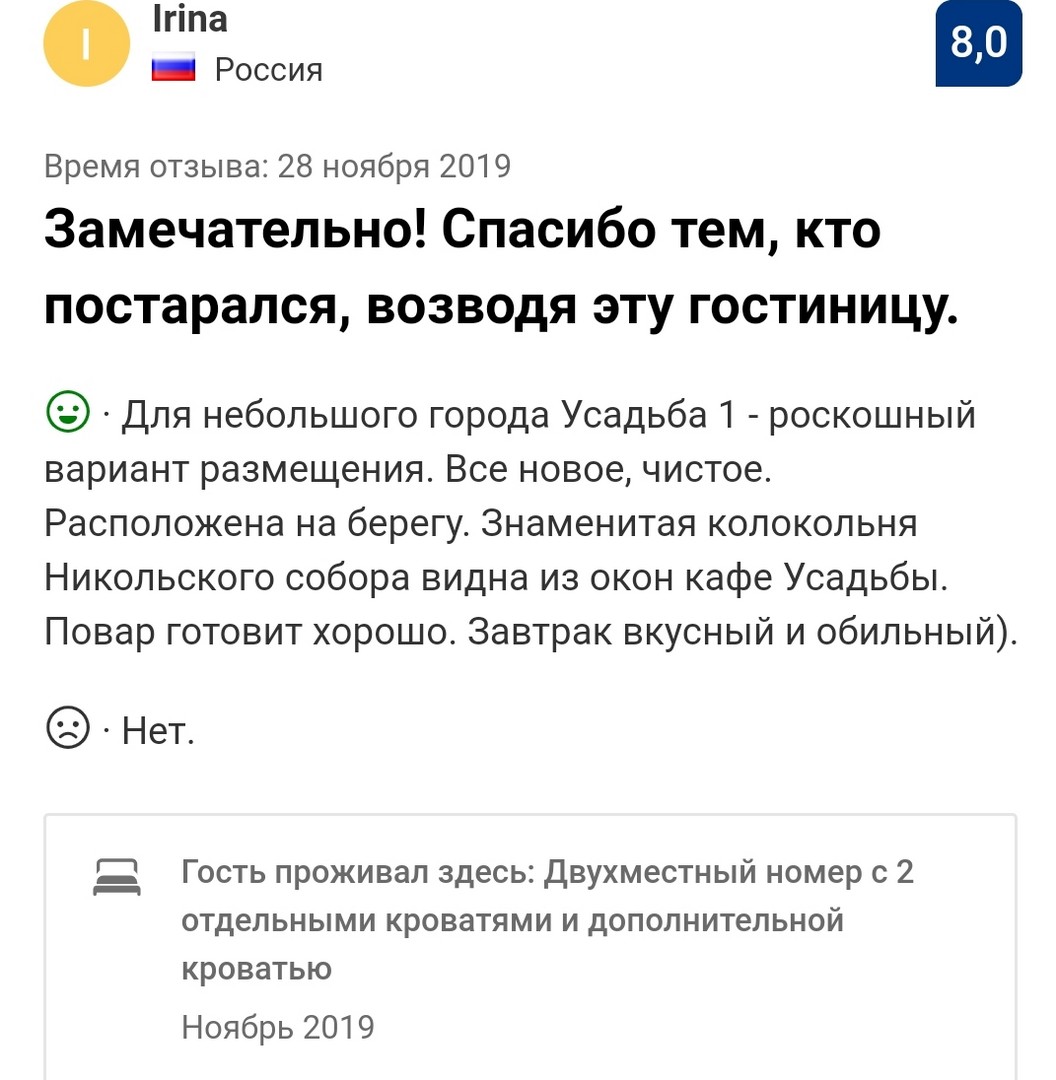Click the line отдельными кроватями и дополнительной

513,921
